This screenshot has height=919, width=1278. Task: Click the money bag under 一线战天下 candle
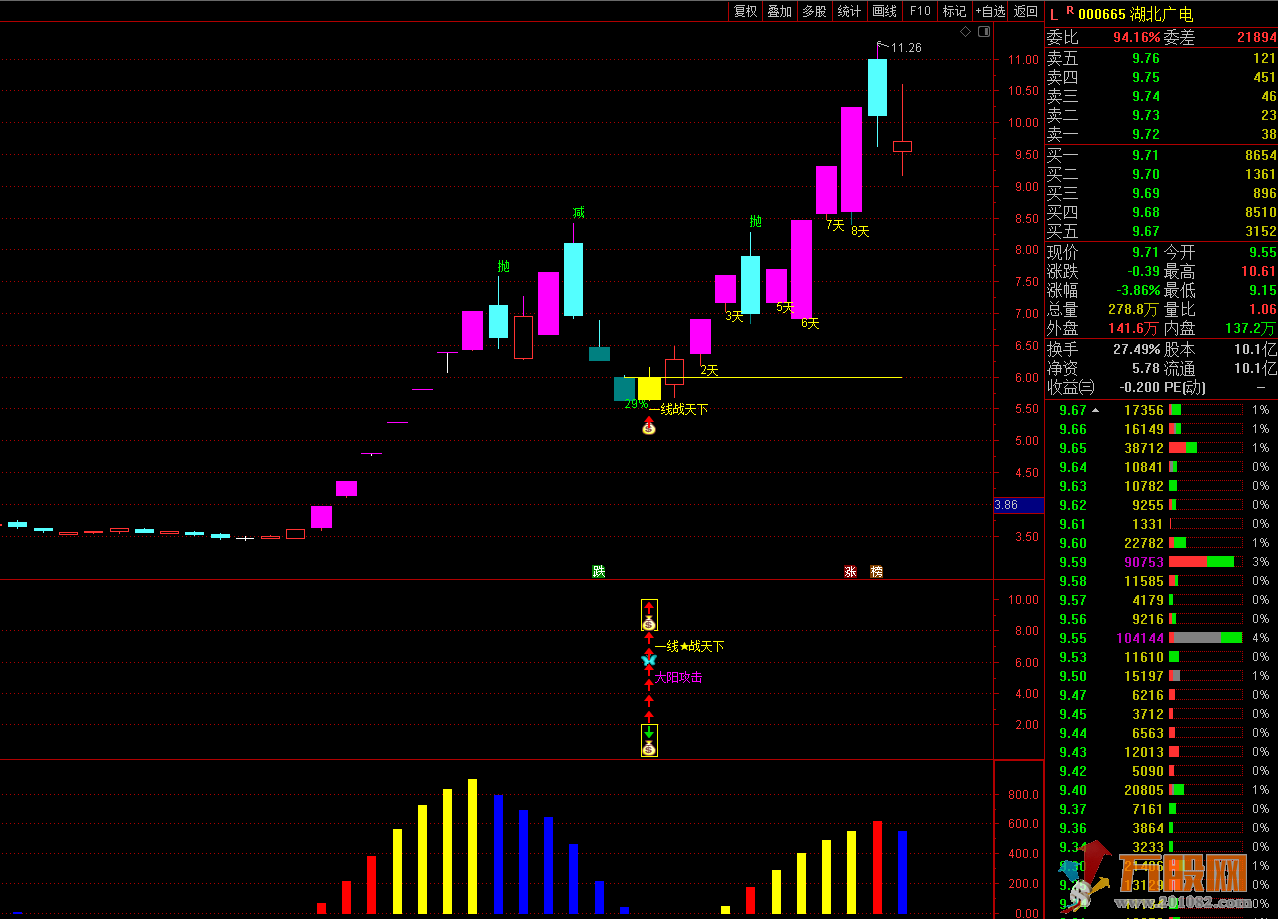coord(648,427)
